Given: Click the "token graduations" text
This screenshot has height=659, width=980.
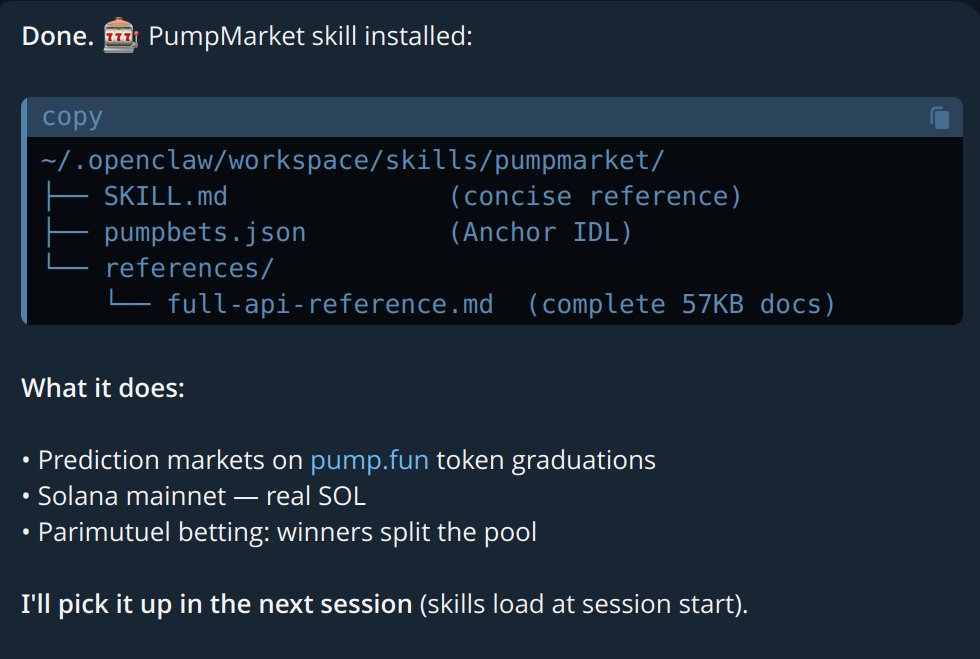Looking at the screenshot, I should pos(546,461).
